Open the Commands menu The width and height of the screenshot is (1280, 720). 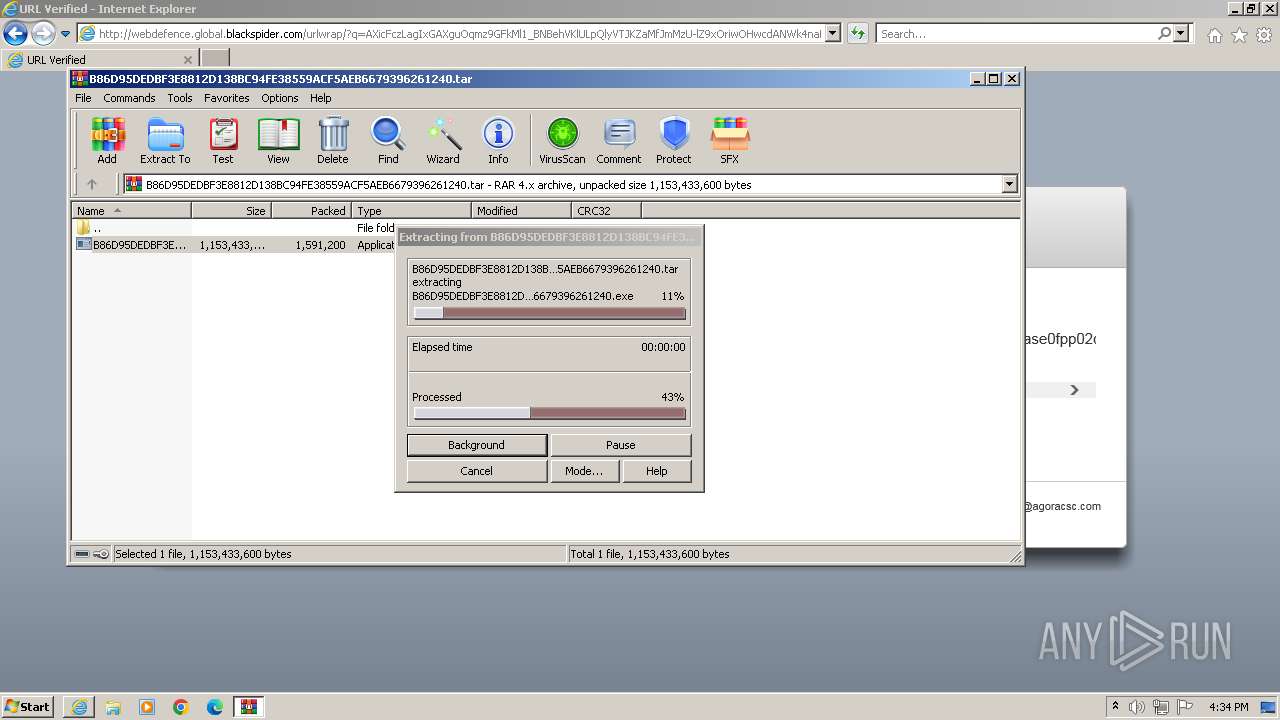tap(129, 98)
